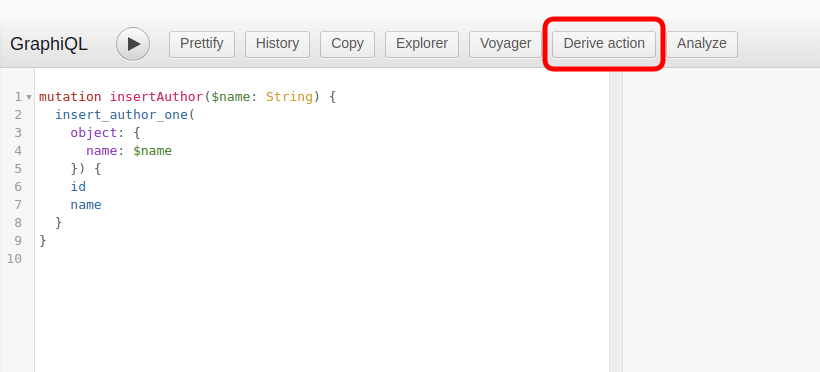This screenshot has width=820, height=372.
Task: Click the String type in the mutation signature
Action: coord(289,97)
